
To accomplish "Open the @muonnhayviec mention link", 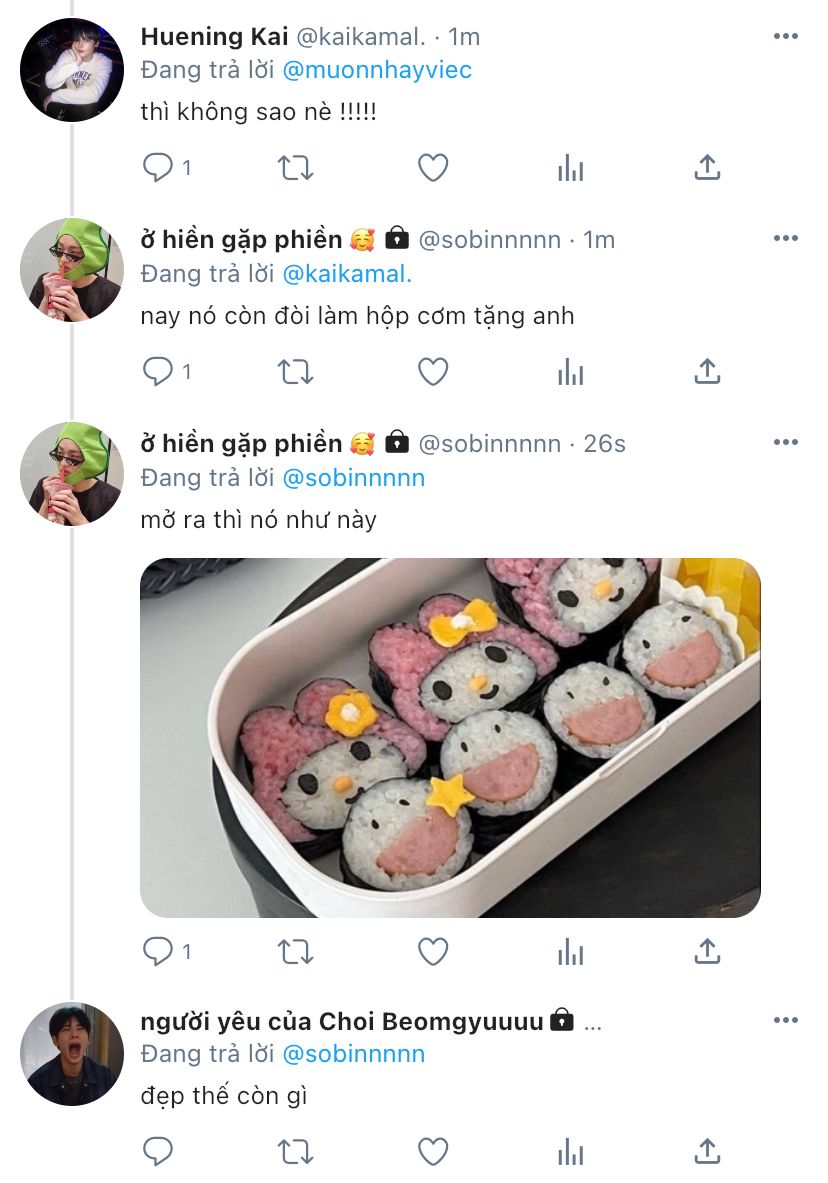I will (377, 70).
